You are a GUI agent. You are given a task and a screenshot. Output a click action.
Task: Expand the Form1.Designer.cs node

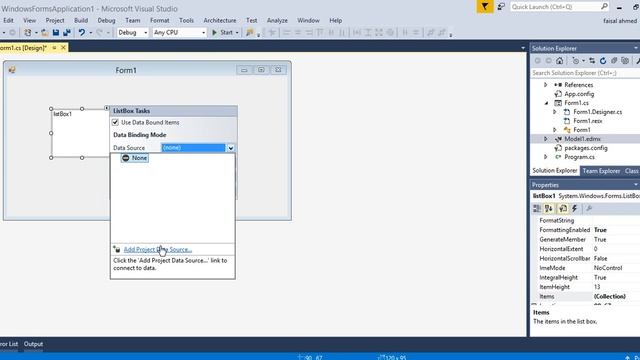[x=555, y=112]
